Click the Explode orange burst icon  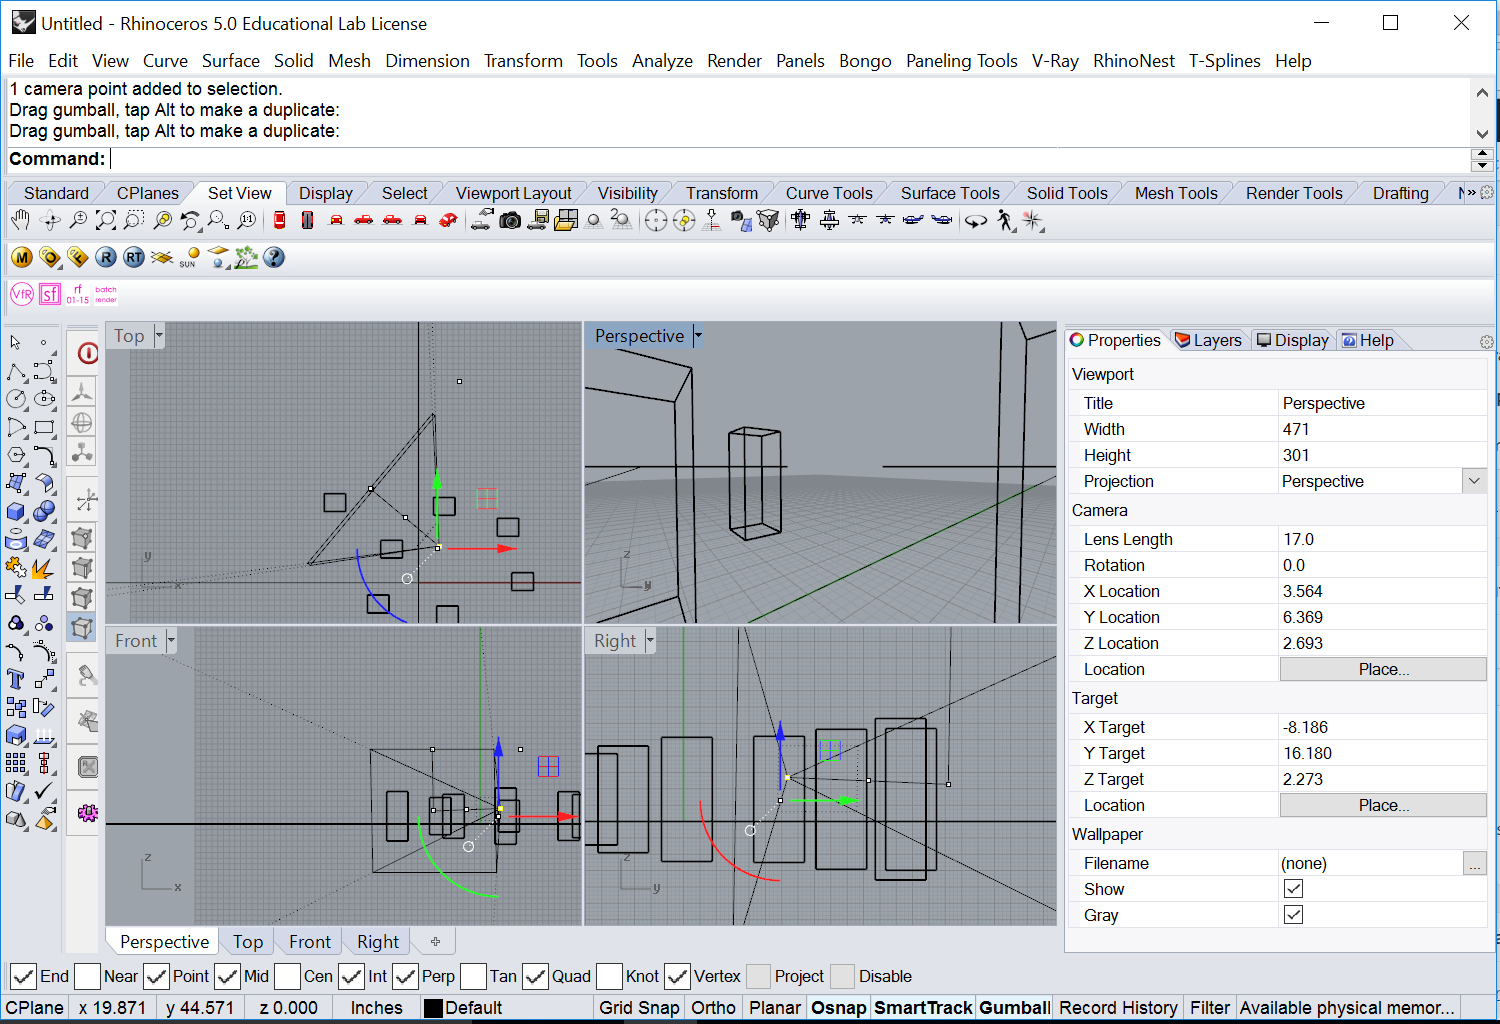click(43, 568)
